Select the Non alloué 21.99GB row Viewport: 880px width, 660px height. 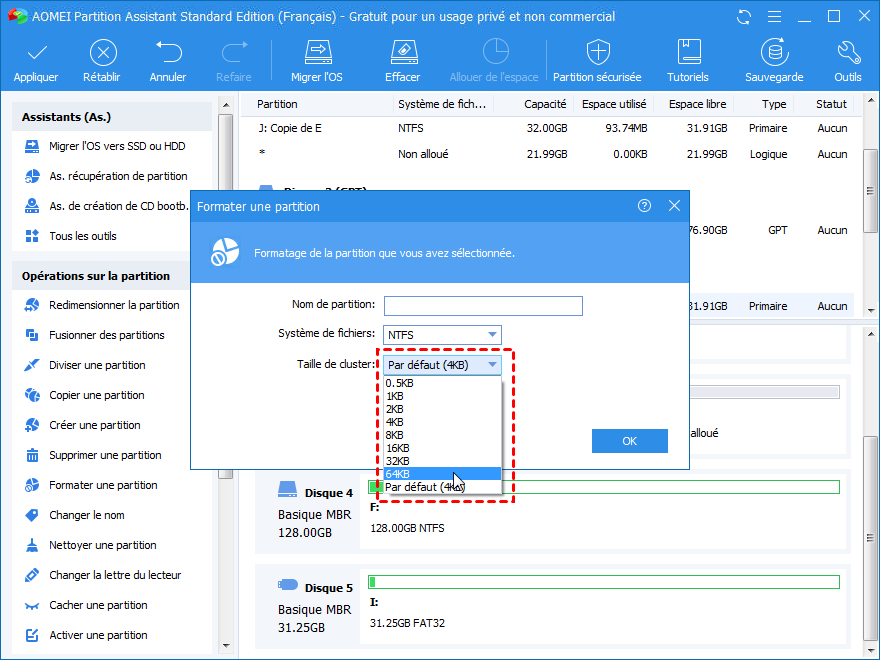tap(552, 154)
